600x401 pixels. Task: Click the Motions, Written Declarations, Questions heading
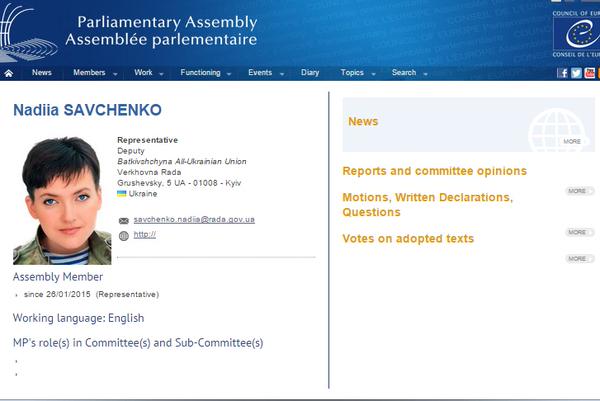tap(427, 205)
